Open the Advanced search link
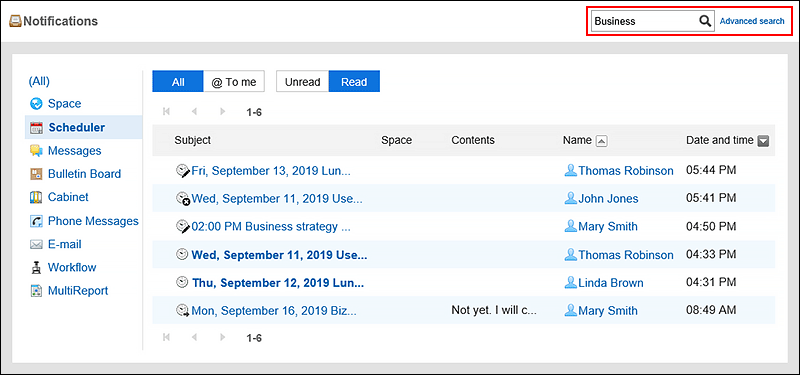This screenshot has height=375, width=800. coord(752,21)
